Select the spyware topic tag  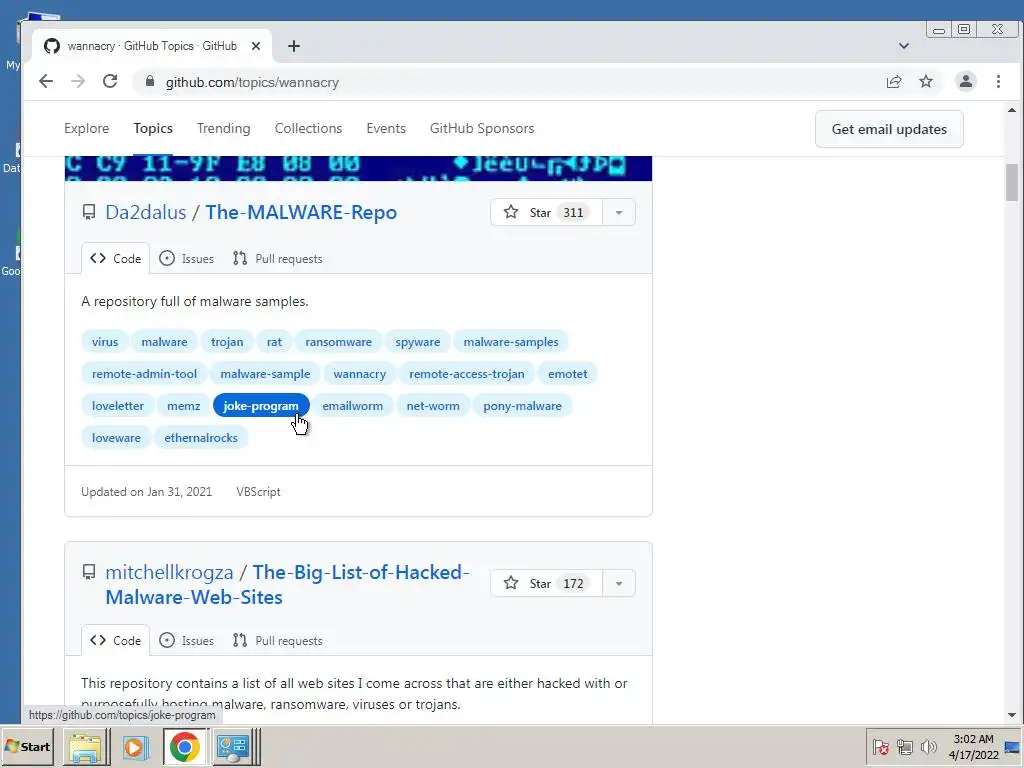tap(417, 342)
